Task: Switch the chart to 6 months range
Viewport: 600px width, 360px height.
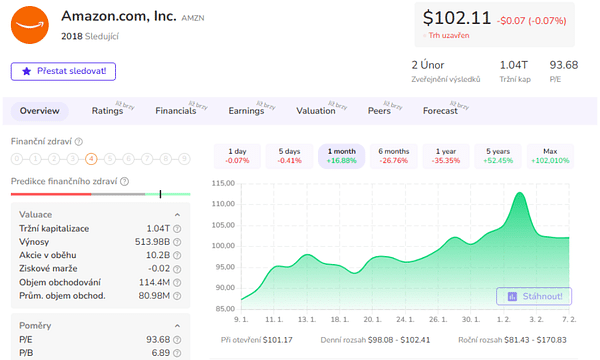Action: (393, 156)
